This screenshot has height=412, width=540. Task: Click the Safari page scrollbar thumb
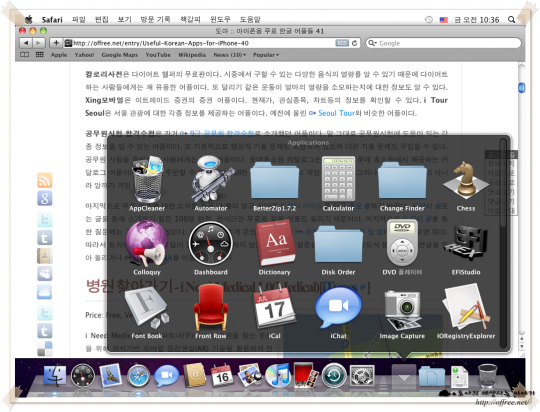pyautogui.click(x=522, y=87)
